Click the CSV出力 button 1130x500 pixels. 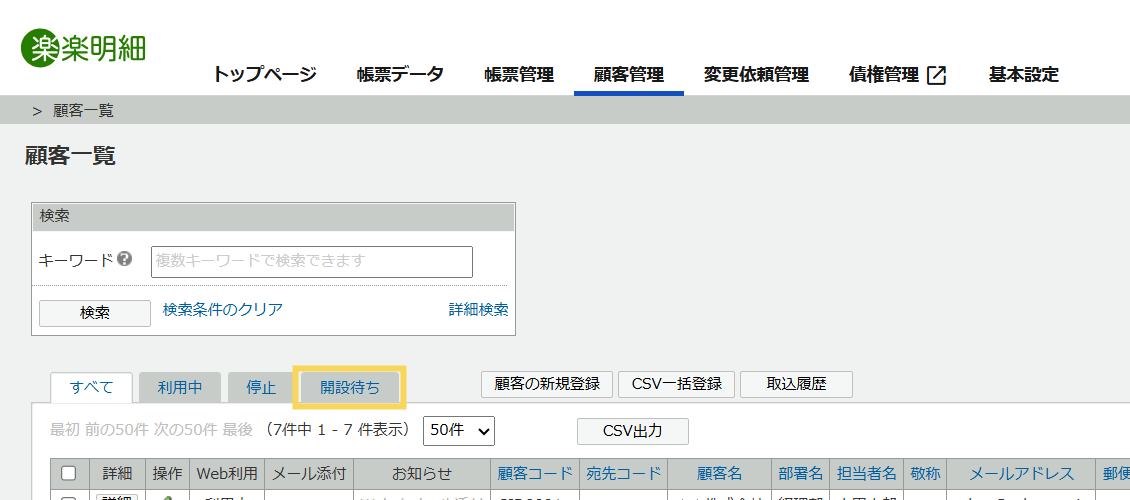[x=633, y=432]
